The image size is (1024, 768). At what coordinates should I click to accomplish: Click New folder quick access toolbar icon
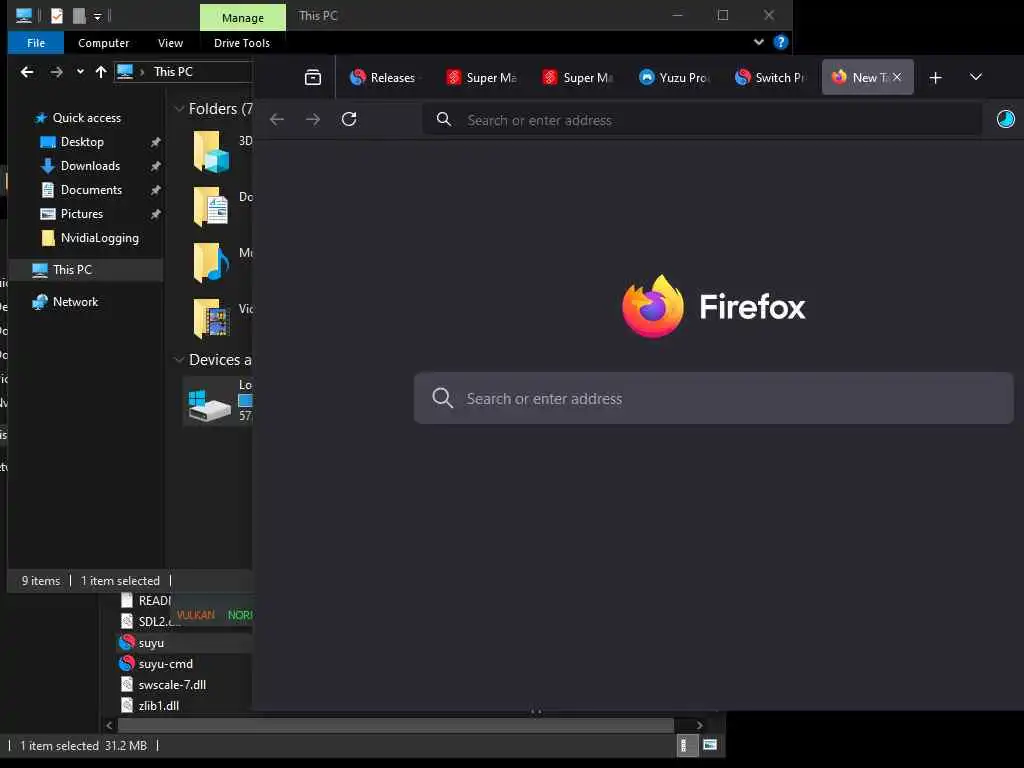79,15
